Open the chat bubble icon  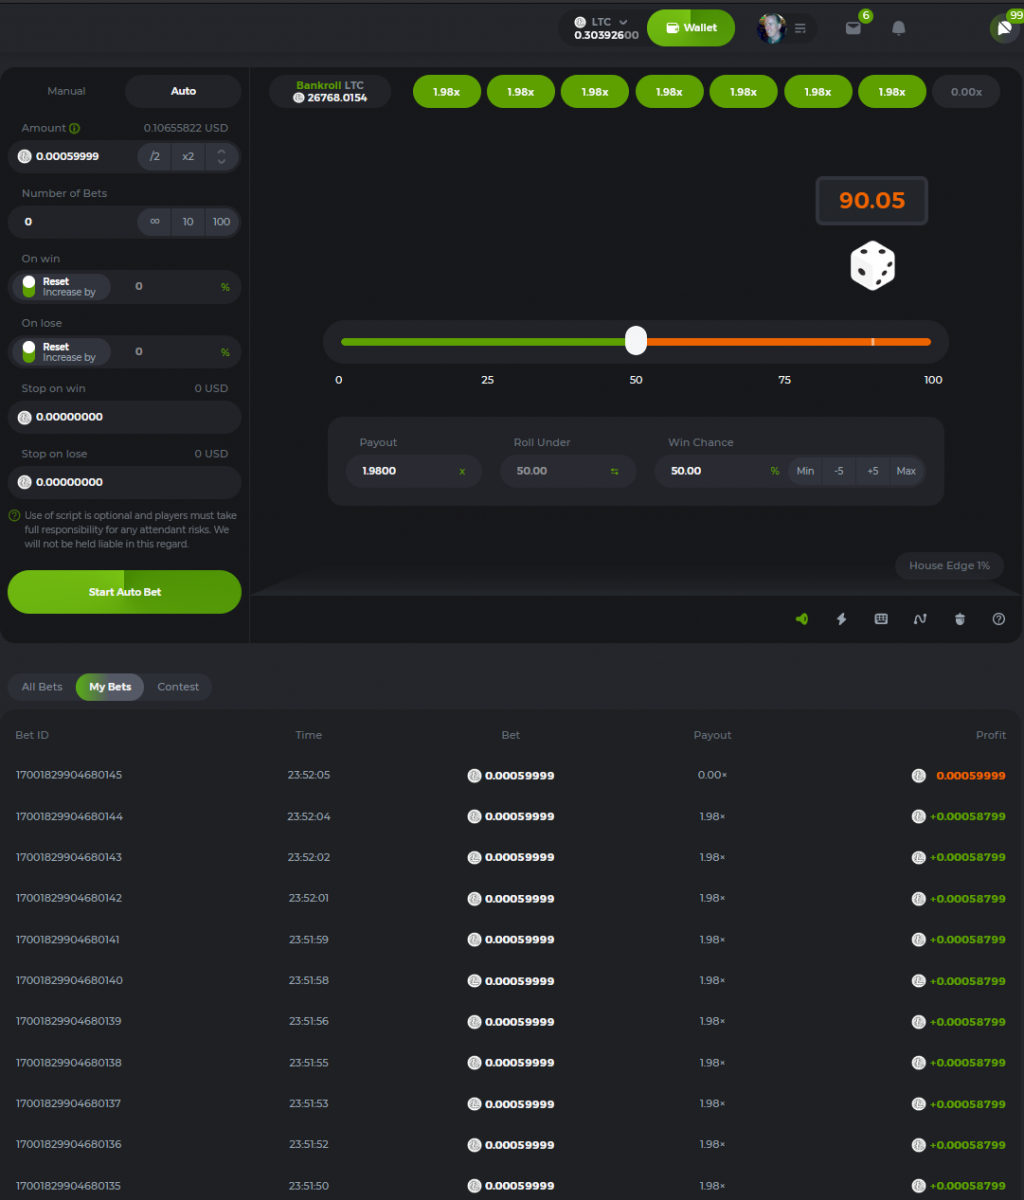(x=1003, y=28)
